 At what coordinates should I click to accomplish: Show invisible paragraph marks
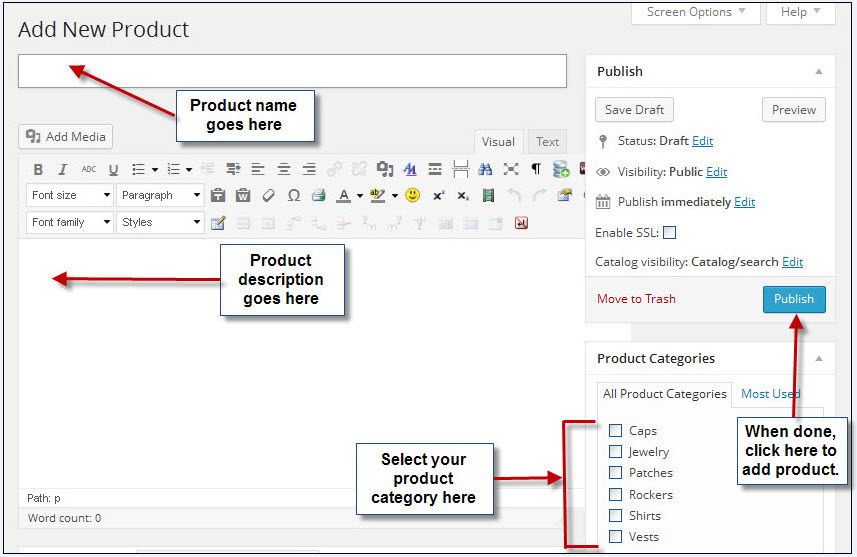(x=536, y=169)
